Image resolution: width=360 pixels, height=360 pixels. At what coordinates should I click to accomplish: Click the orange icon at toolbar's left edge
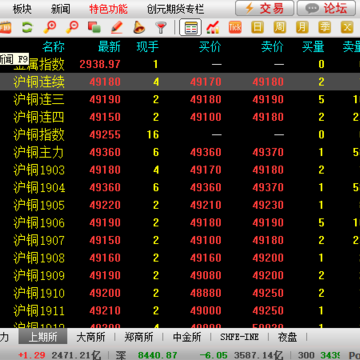(x=6, y=27)
